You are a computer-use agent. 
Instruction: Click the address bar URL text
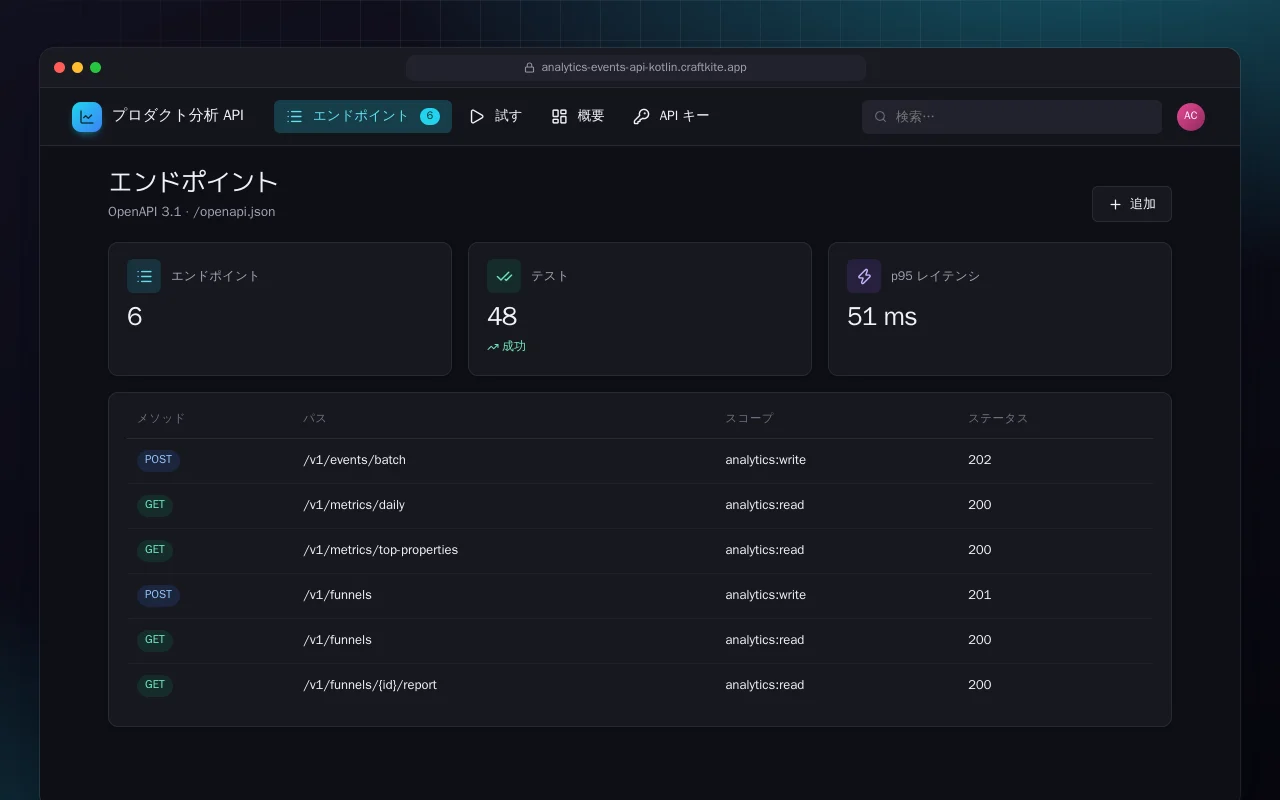644,68
